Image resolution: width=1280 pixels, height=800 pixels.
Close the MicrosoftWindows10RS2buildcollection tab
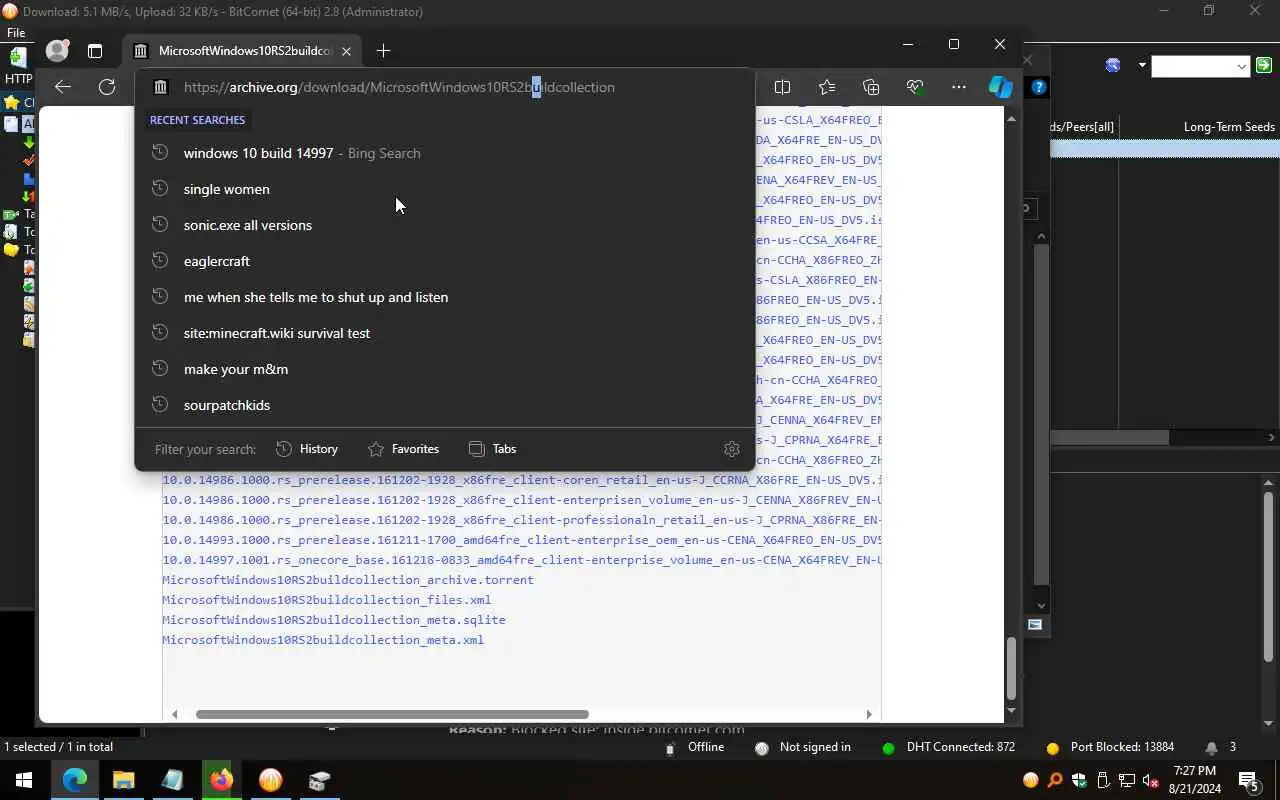pyautogui.click(x=346, y=51)
